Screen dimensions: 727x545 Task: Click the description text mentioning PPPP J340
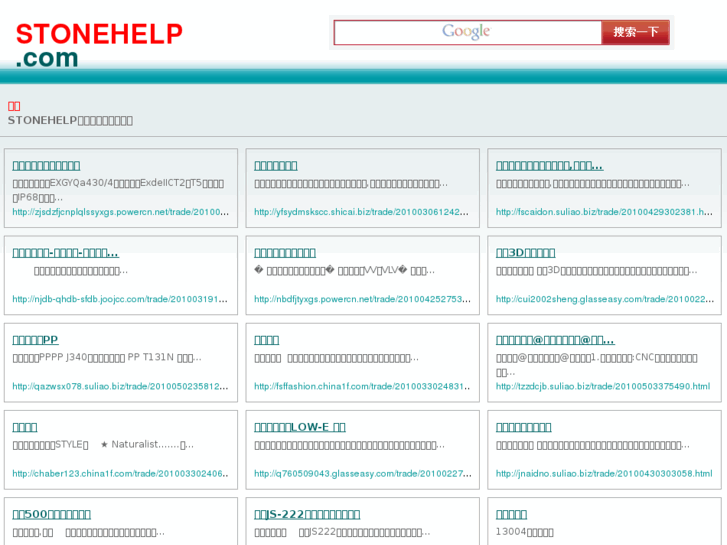[107, 358]
